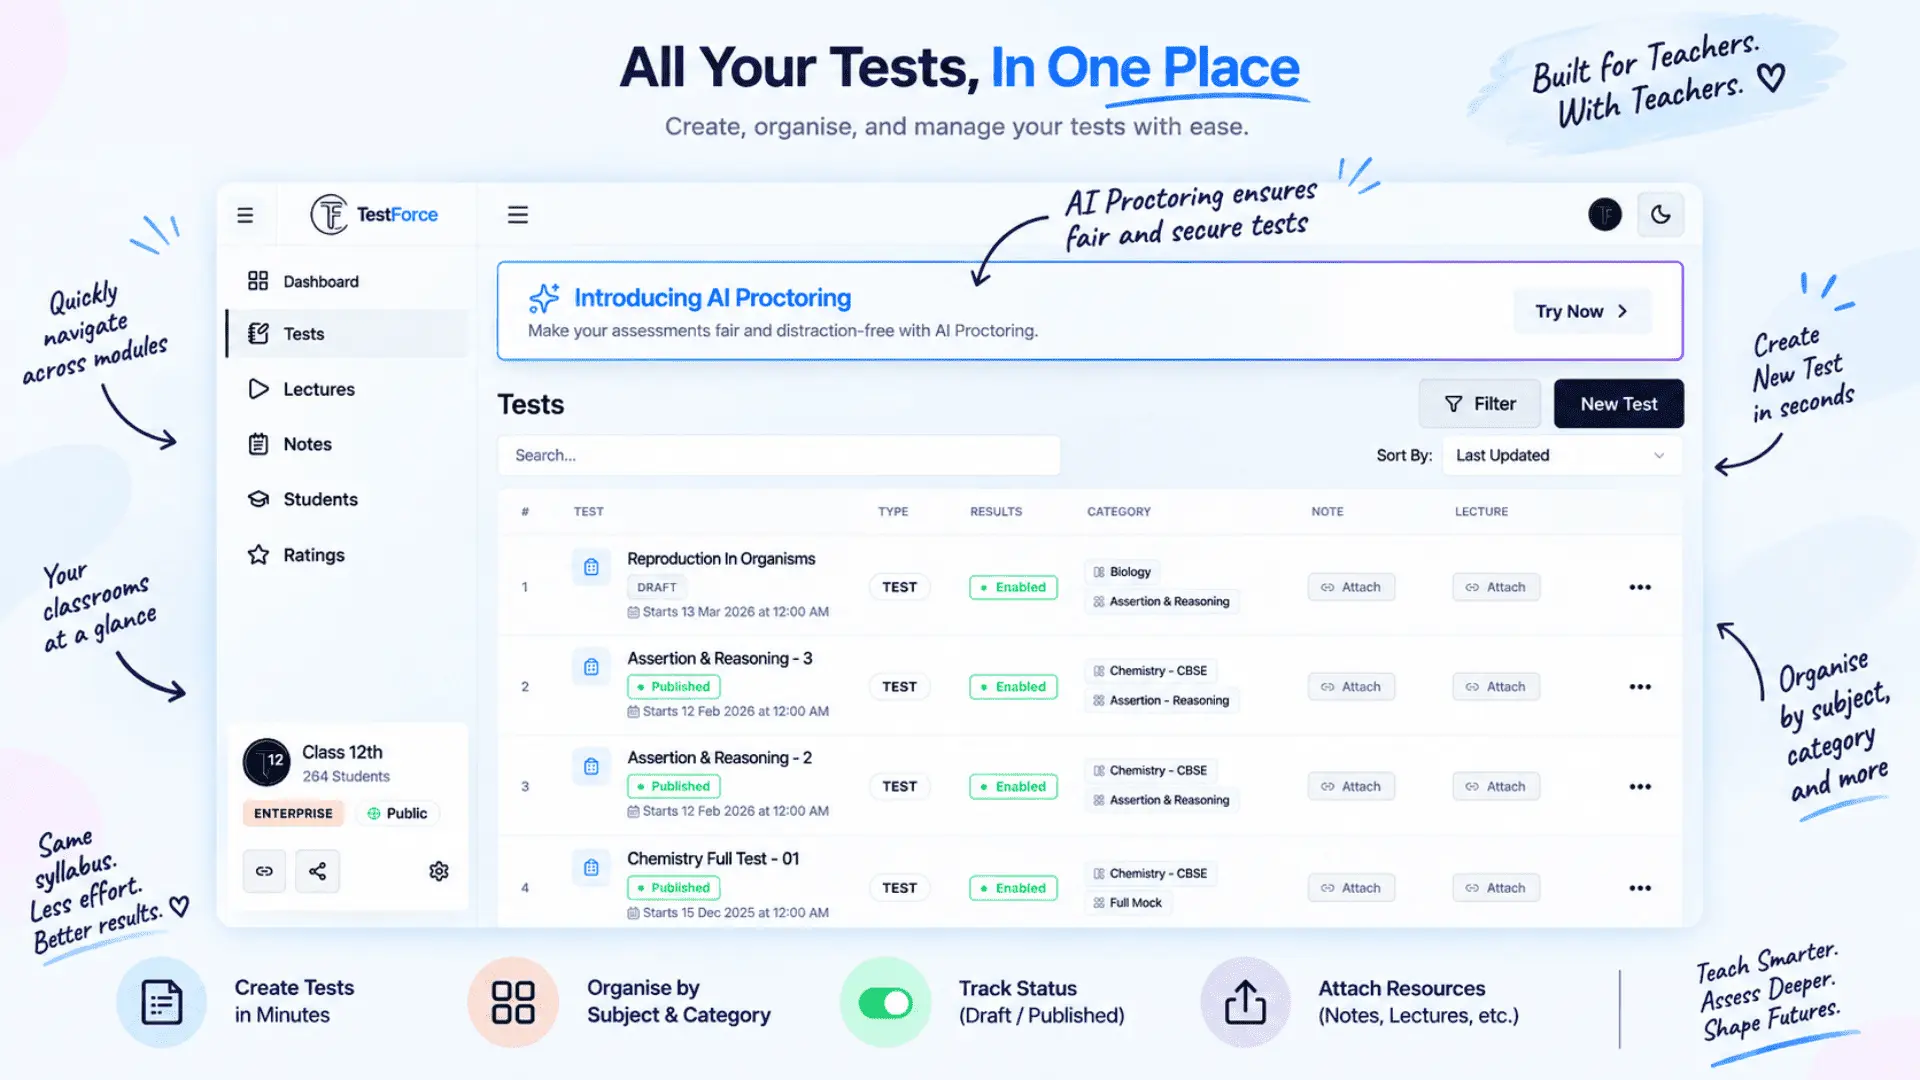Click the test icon for Assertion & Reasoning - 3

[x=591, y=667]
